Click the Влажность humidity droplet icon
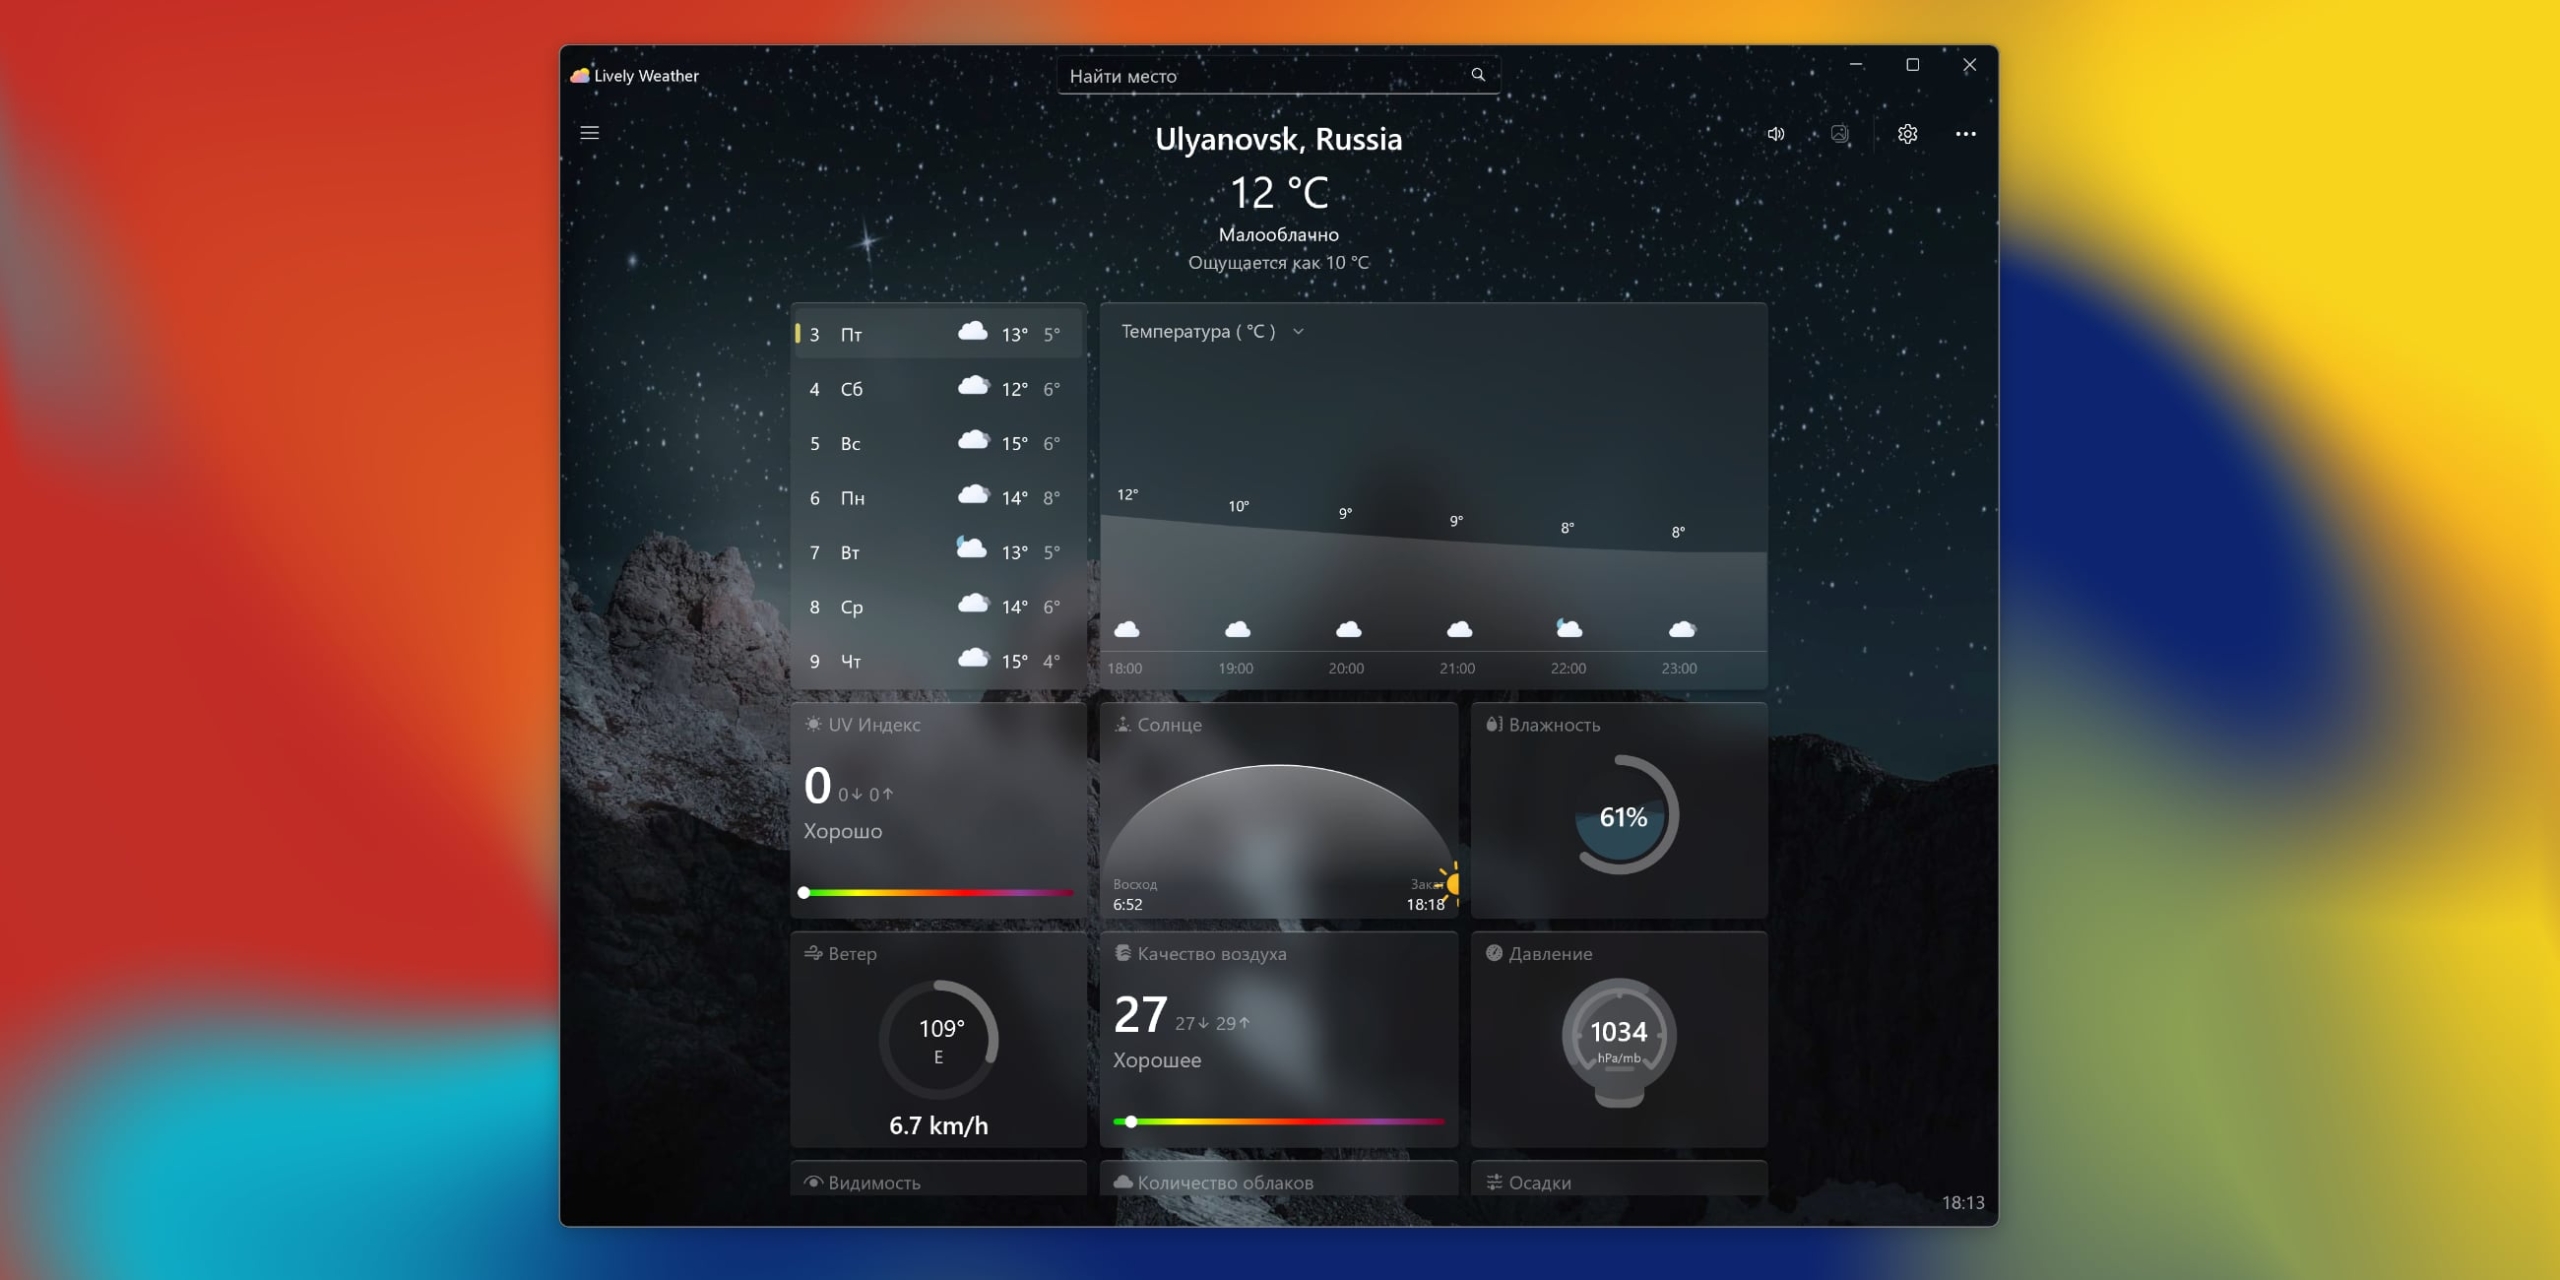 1492,724
